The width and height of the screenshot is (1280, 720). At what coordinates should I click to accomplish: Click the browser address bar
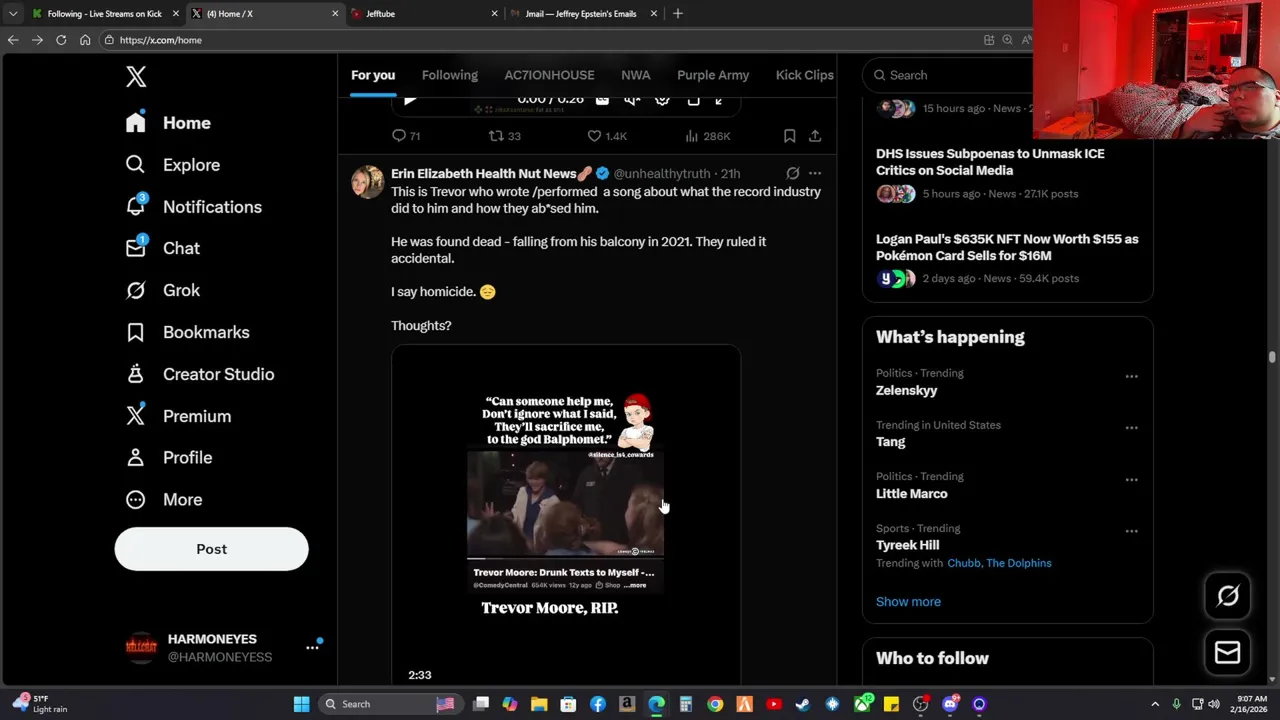pyautogui.click(x=540, y=40)
